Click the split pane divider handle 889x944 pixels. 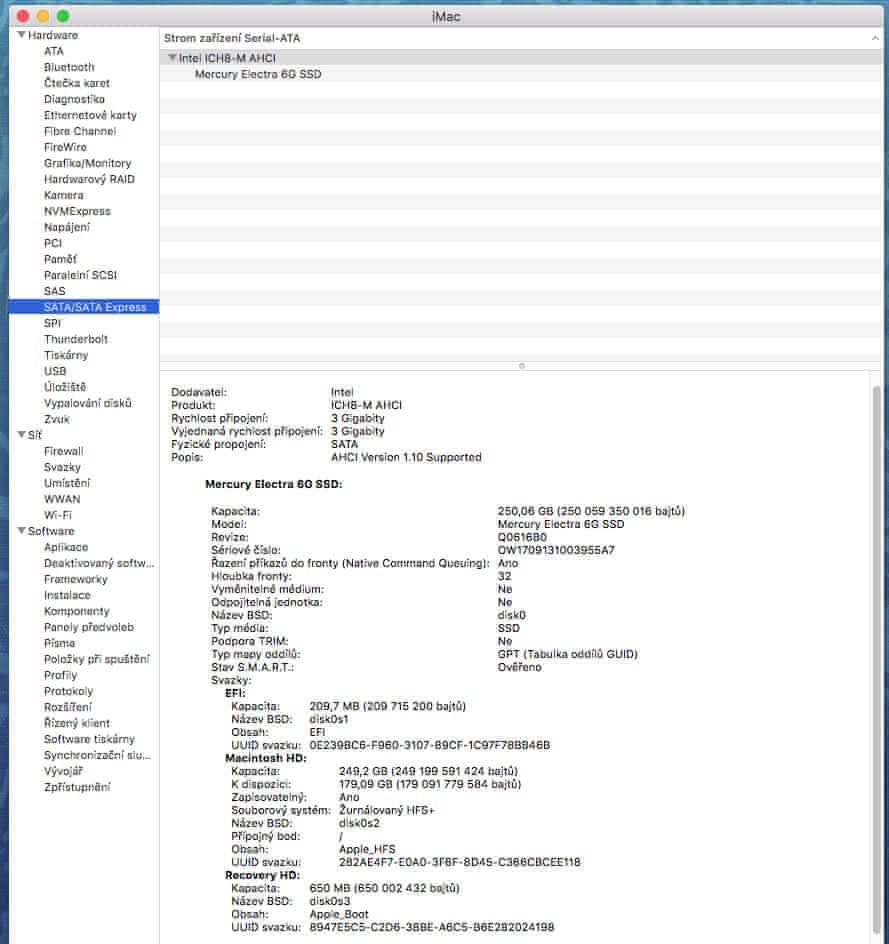click(x=521, y=365)
